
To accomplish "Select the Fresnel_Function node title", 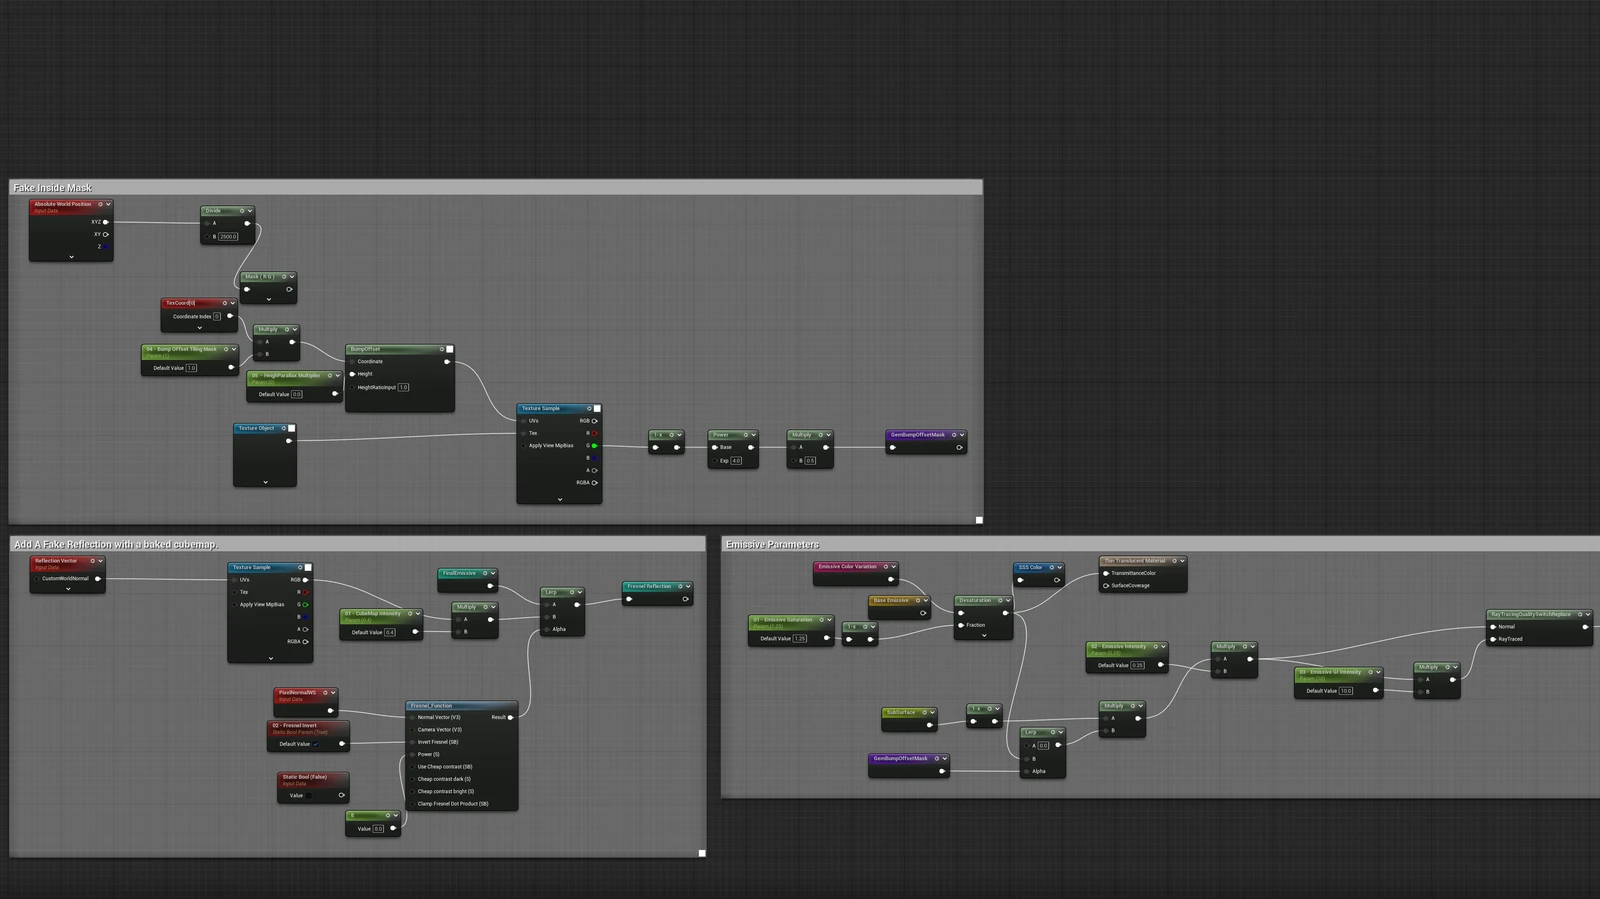I will click(x=432, y=706).
